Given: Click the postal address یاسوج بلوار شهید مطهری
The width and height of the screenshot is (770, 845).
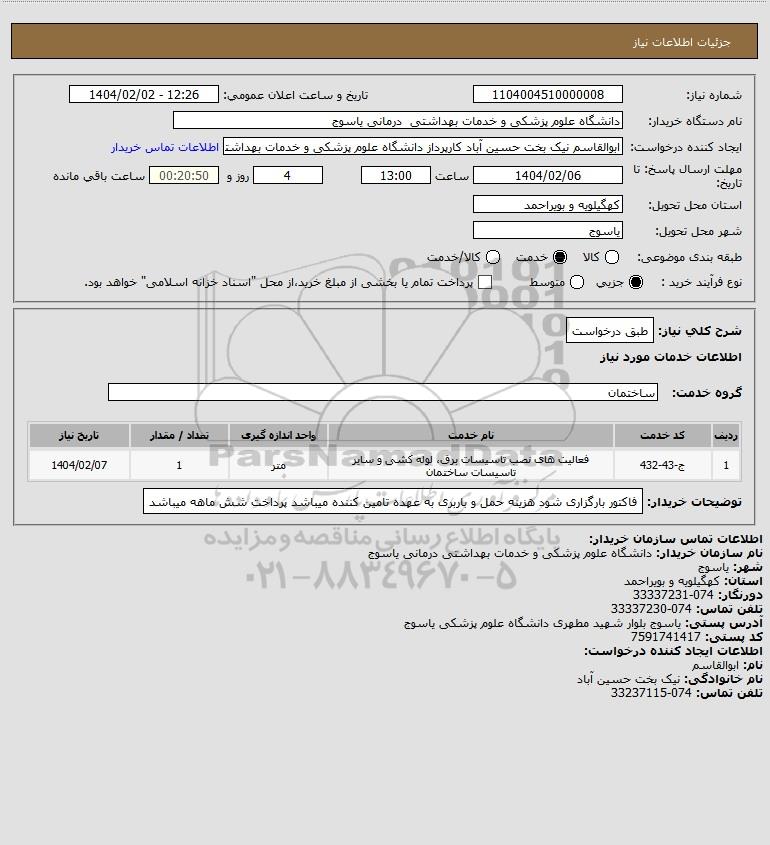Looking at the screenshot, I should (x=543, y=623).
